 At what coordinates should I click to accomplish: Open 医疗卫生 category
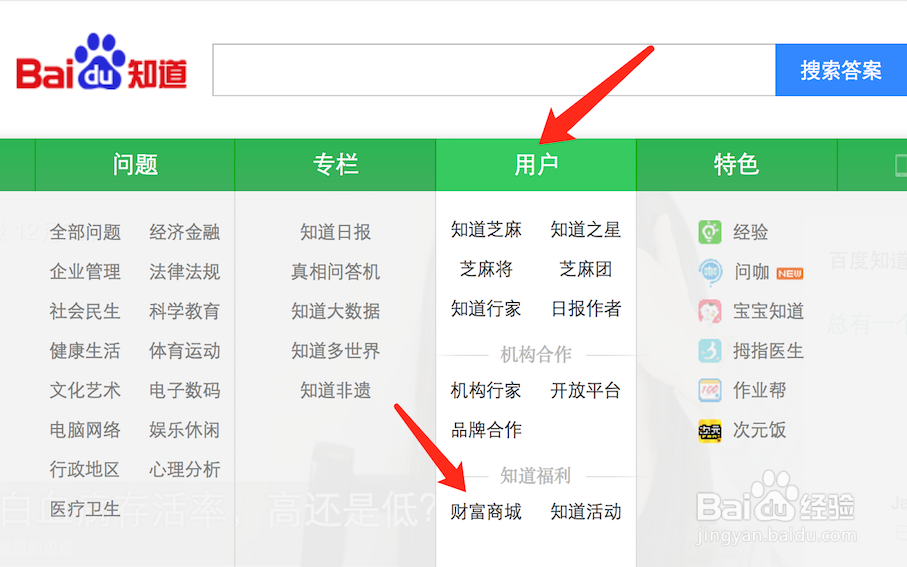[85, 509]
